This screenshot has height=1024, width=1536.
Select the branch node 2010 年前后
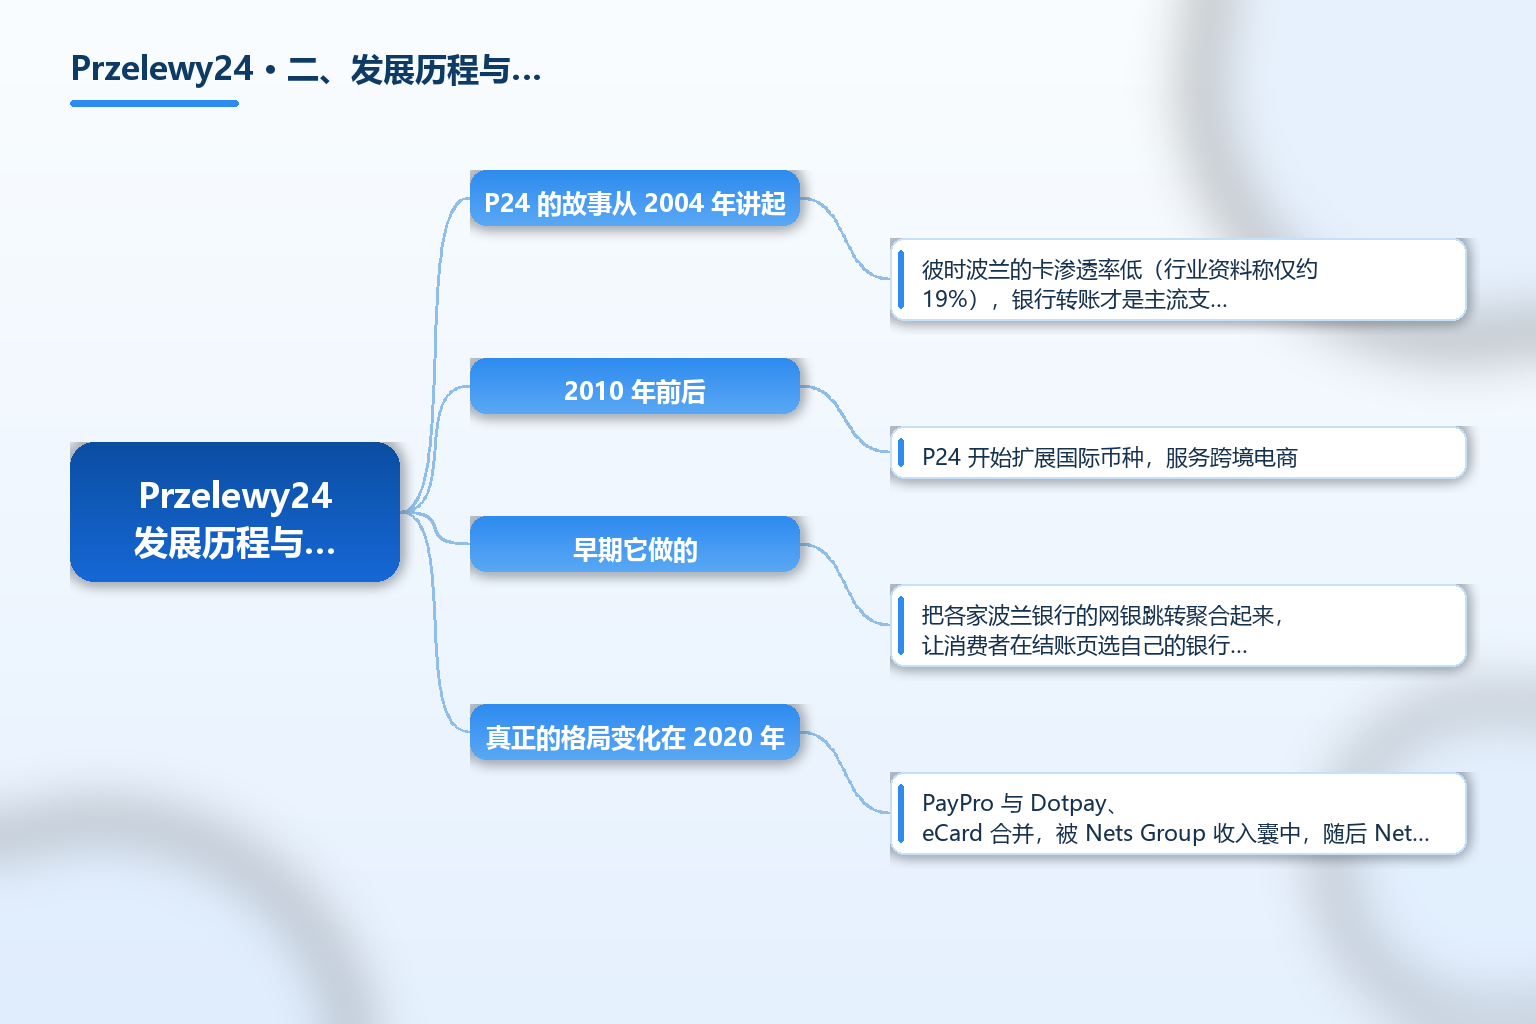click(635, 386)
